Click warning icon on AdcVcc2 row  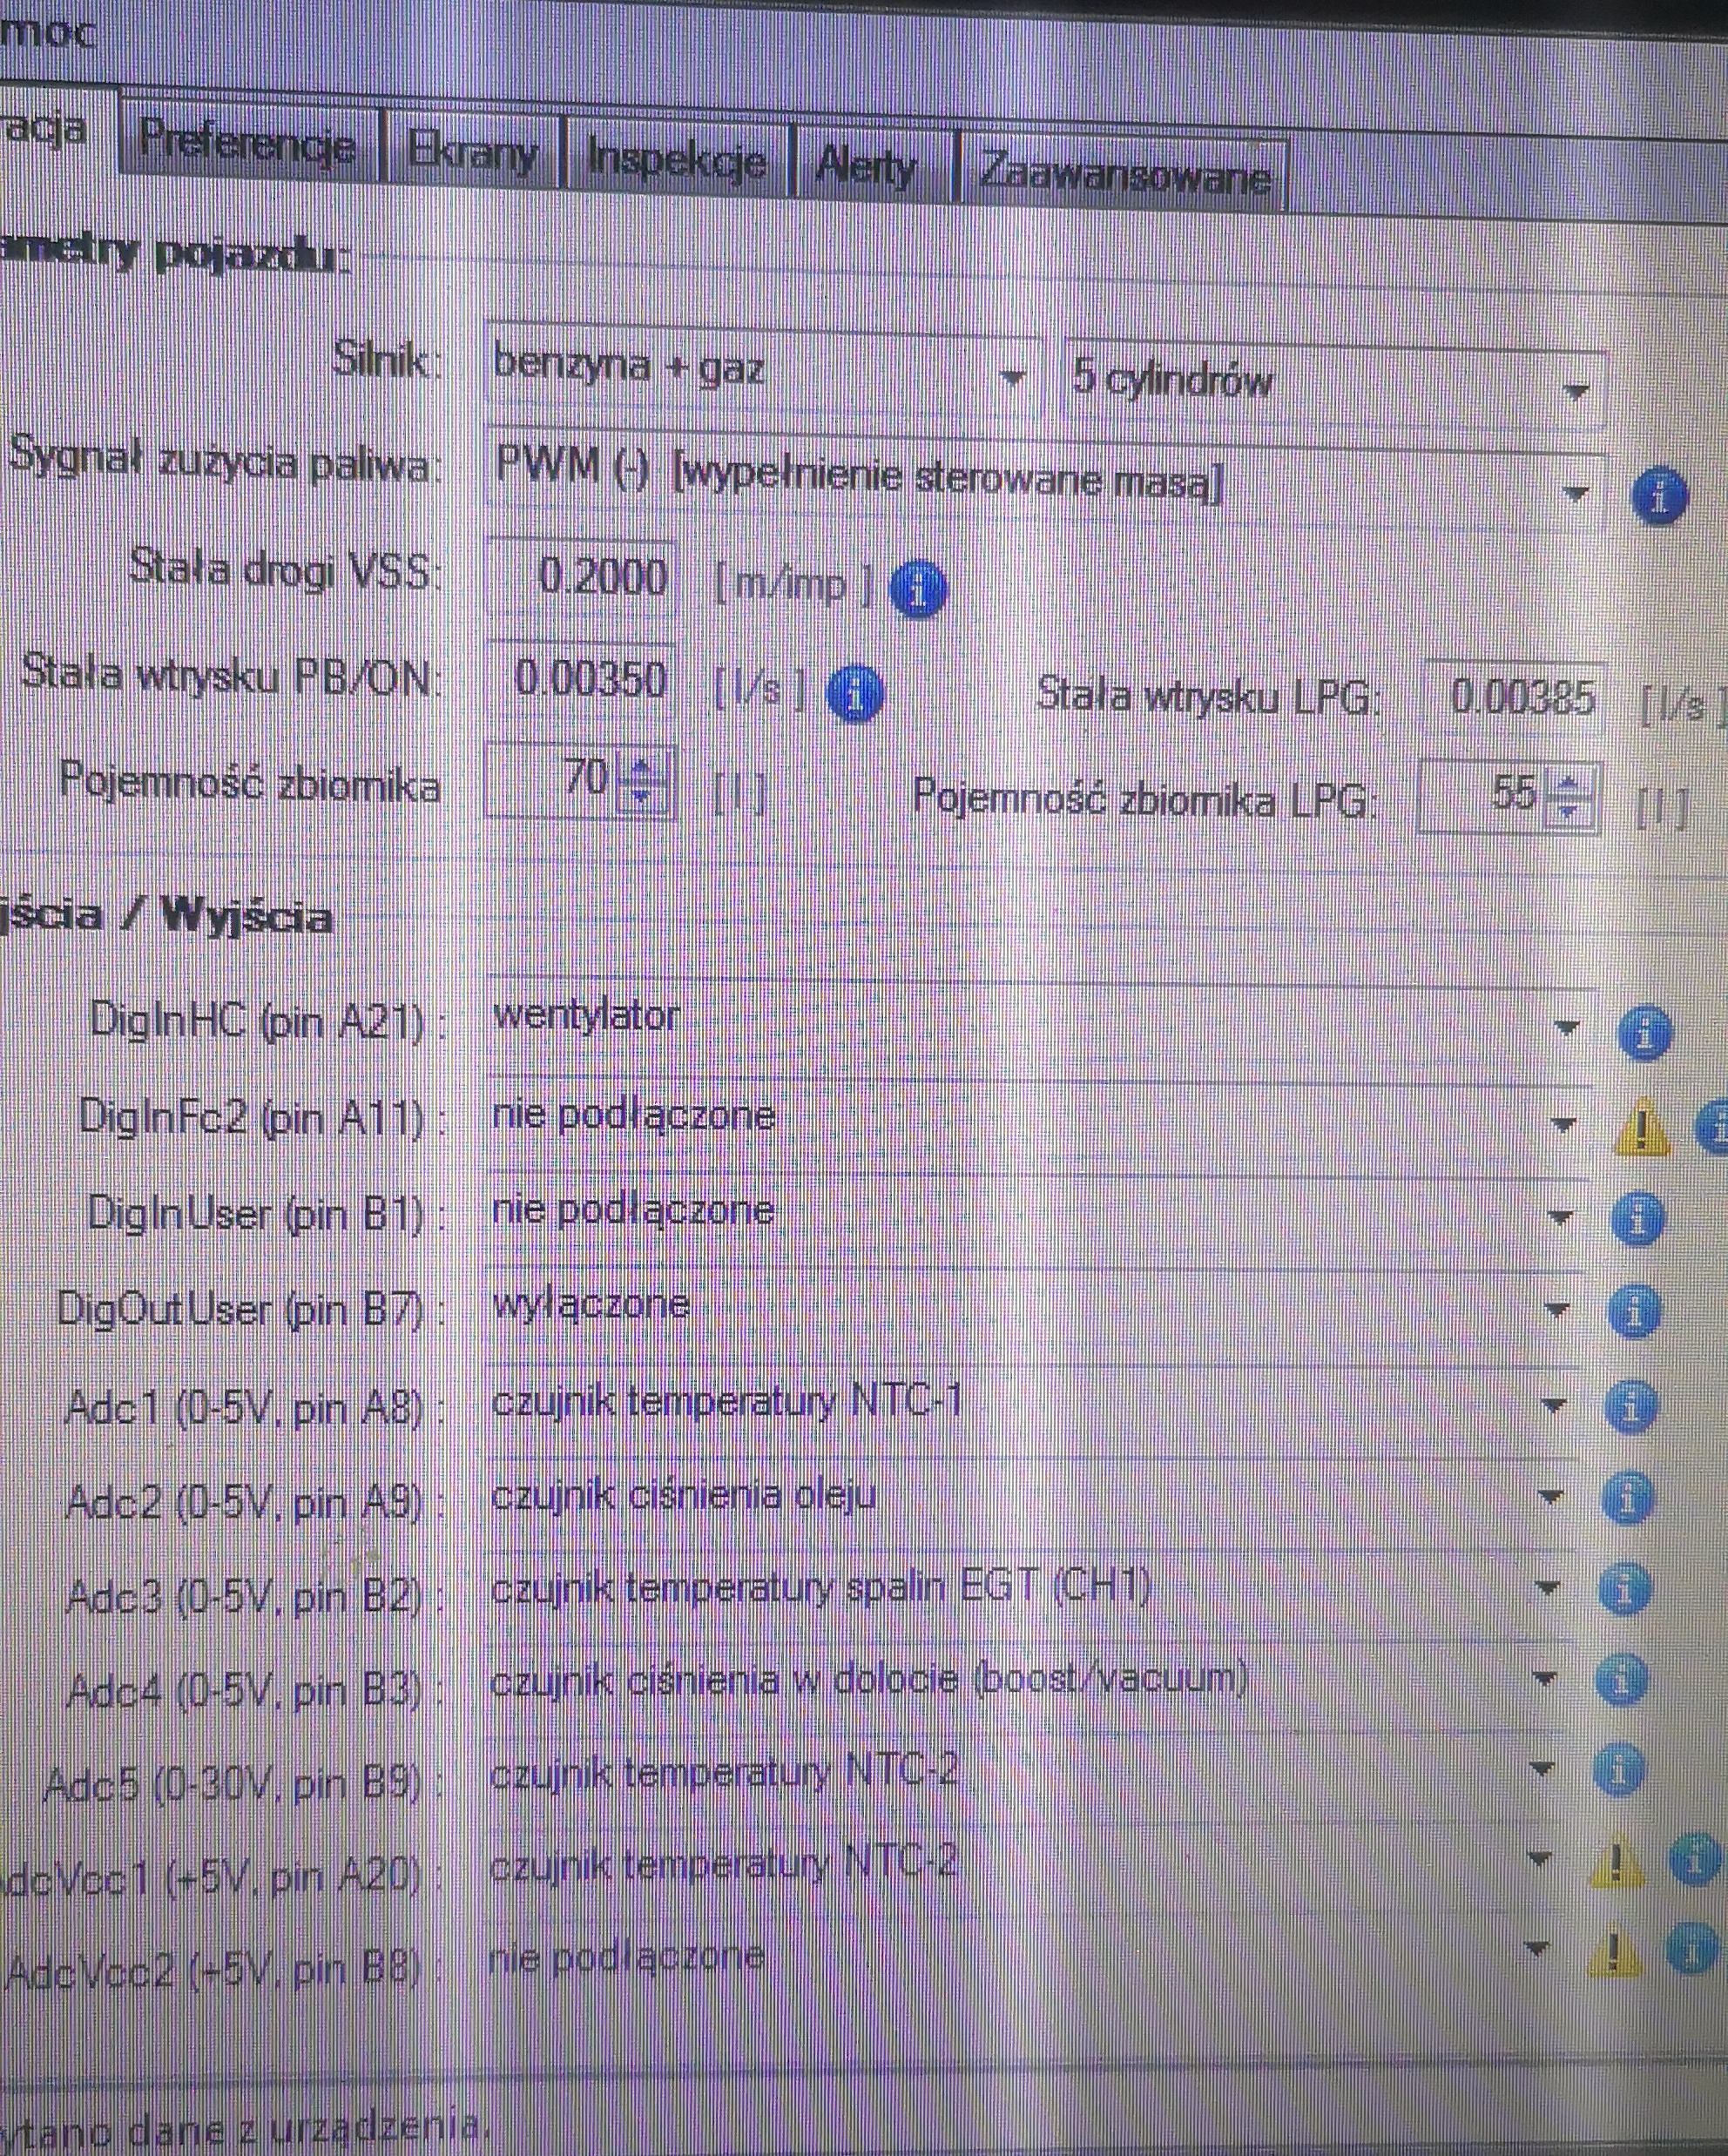pyautogui.click(x=1612, y=1951)
